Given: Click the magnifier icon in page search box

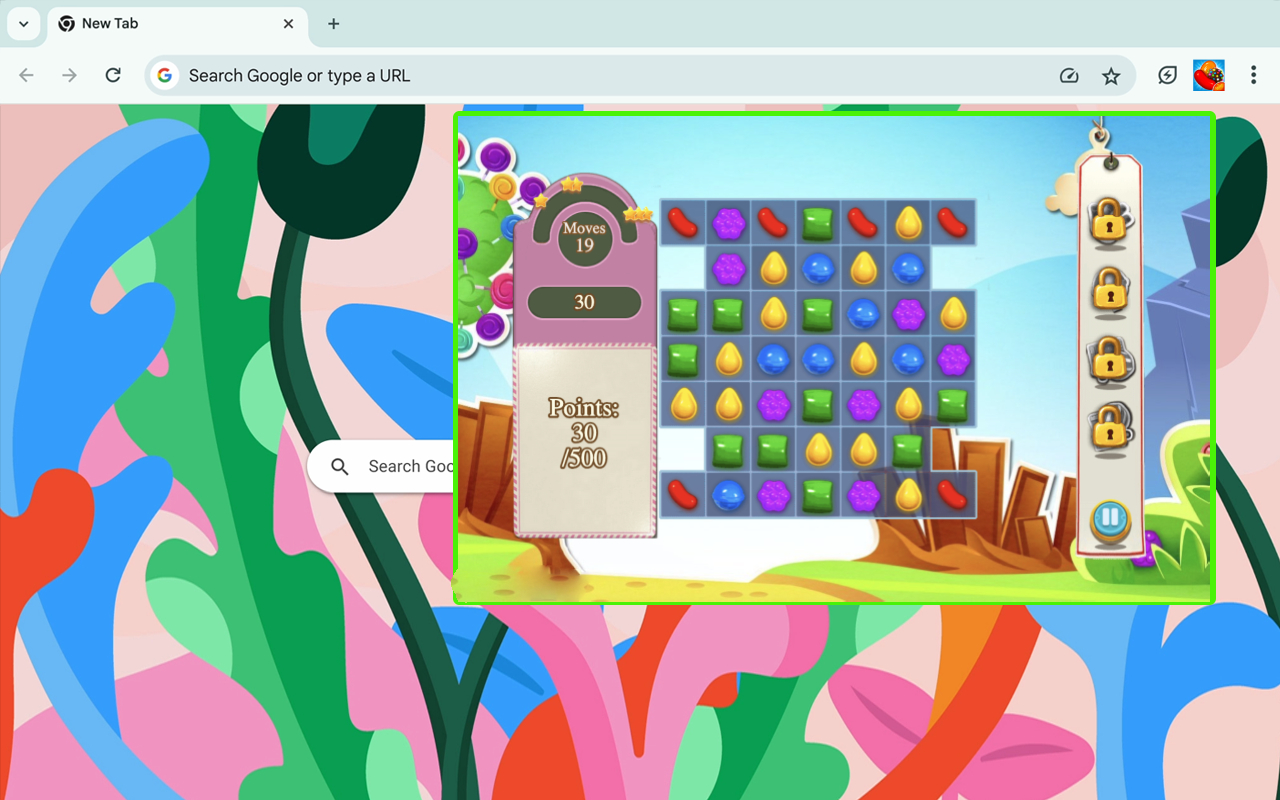Looking at the screenshot, I should [x=340, y=466].
